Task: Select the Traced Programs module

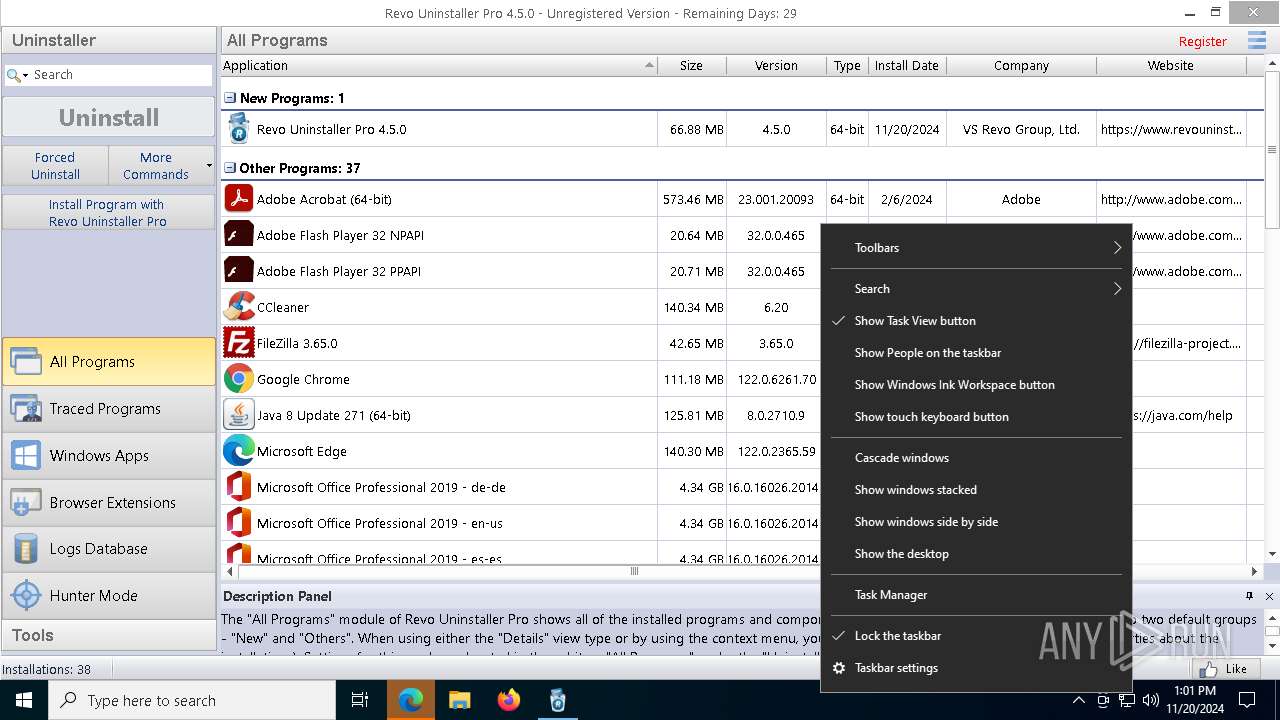Action: point(108,409)
